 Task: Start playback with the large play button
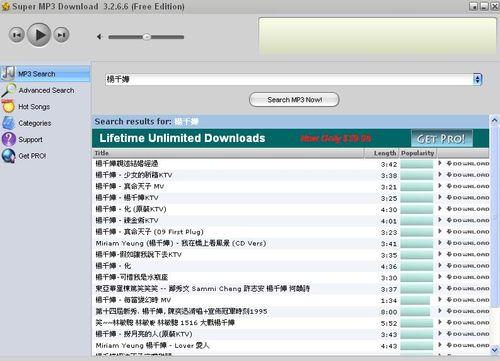click(x=39, y=35)
